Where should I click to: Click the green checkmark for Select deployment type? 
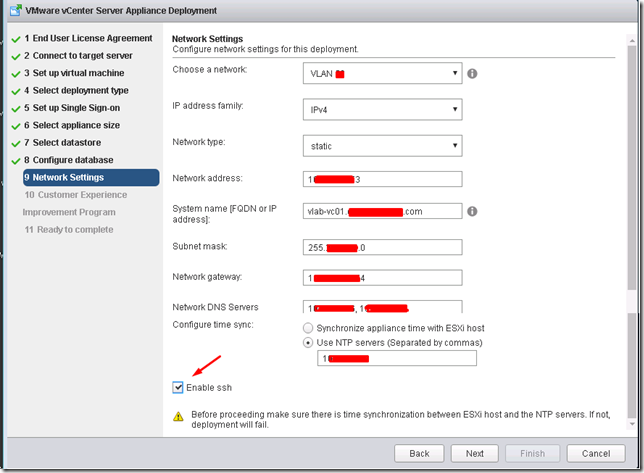point(16,92)
